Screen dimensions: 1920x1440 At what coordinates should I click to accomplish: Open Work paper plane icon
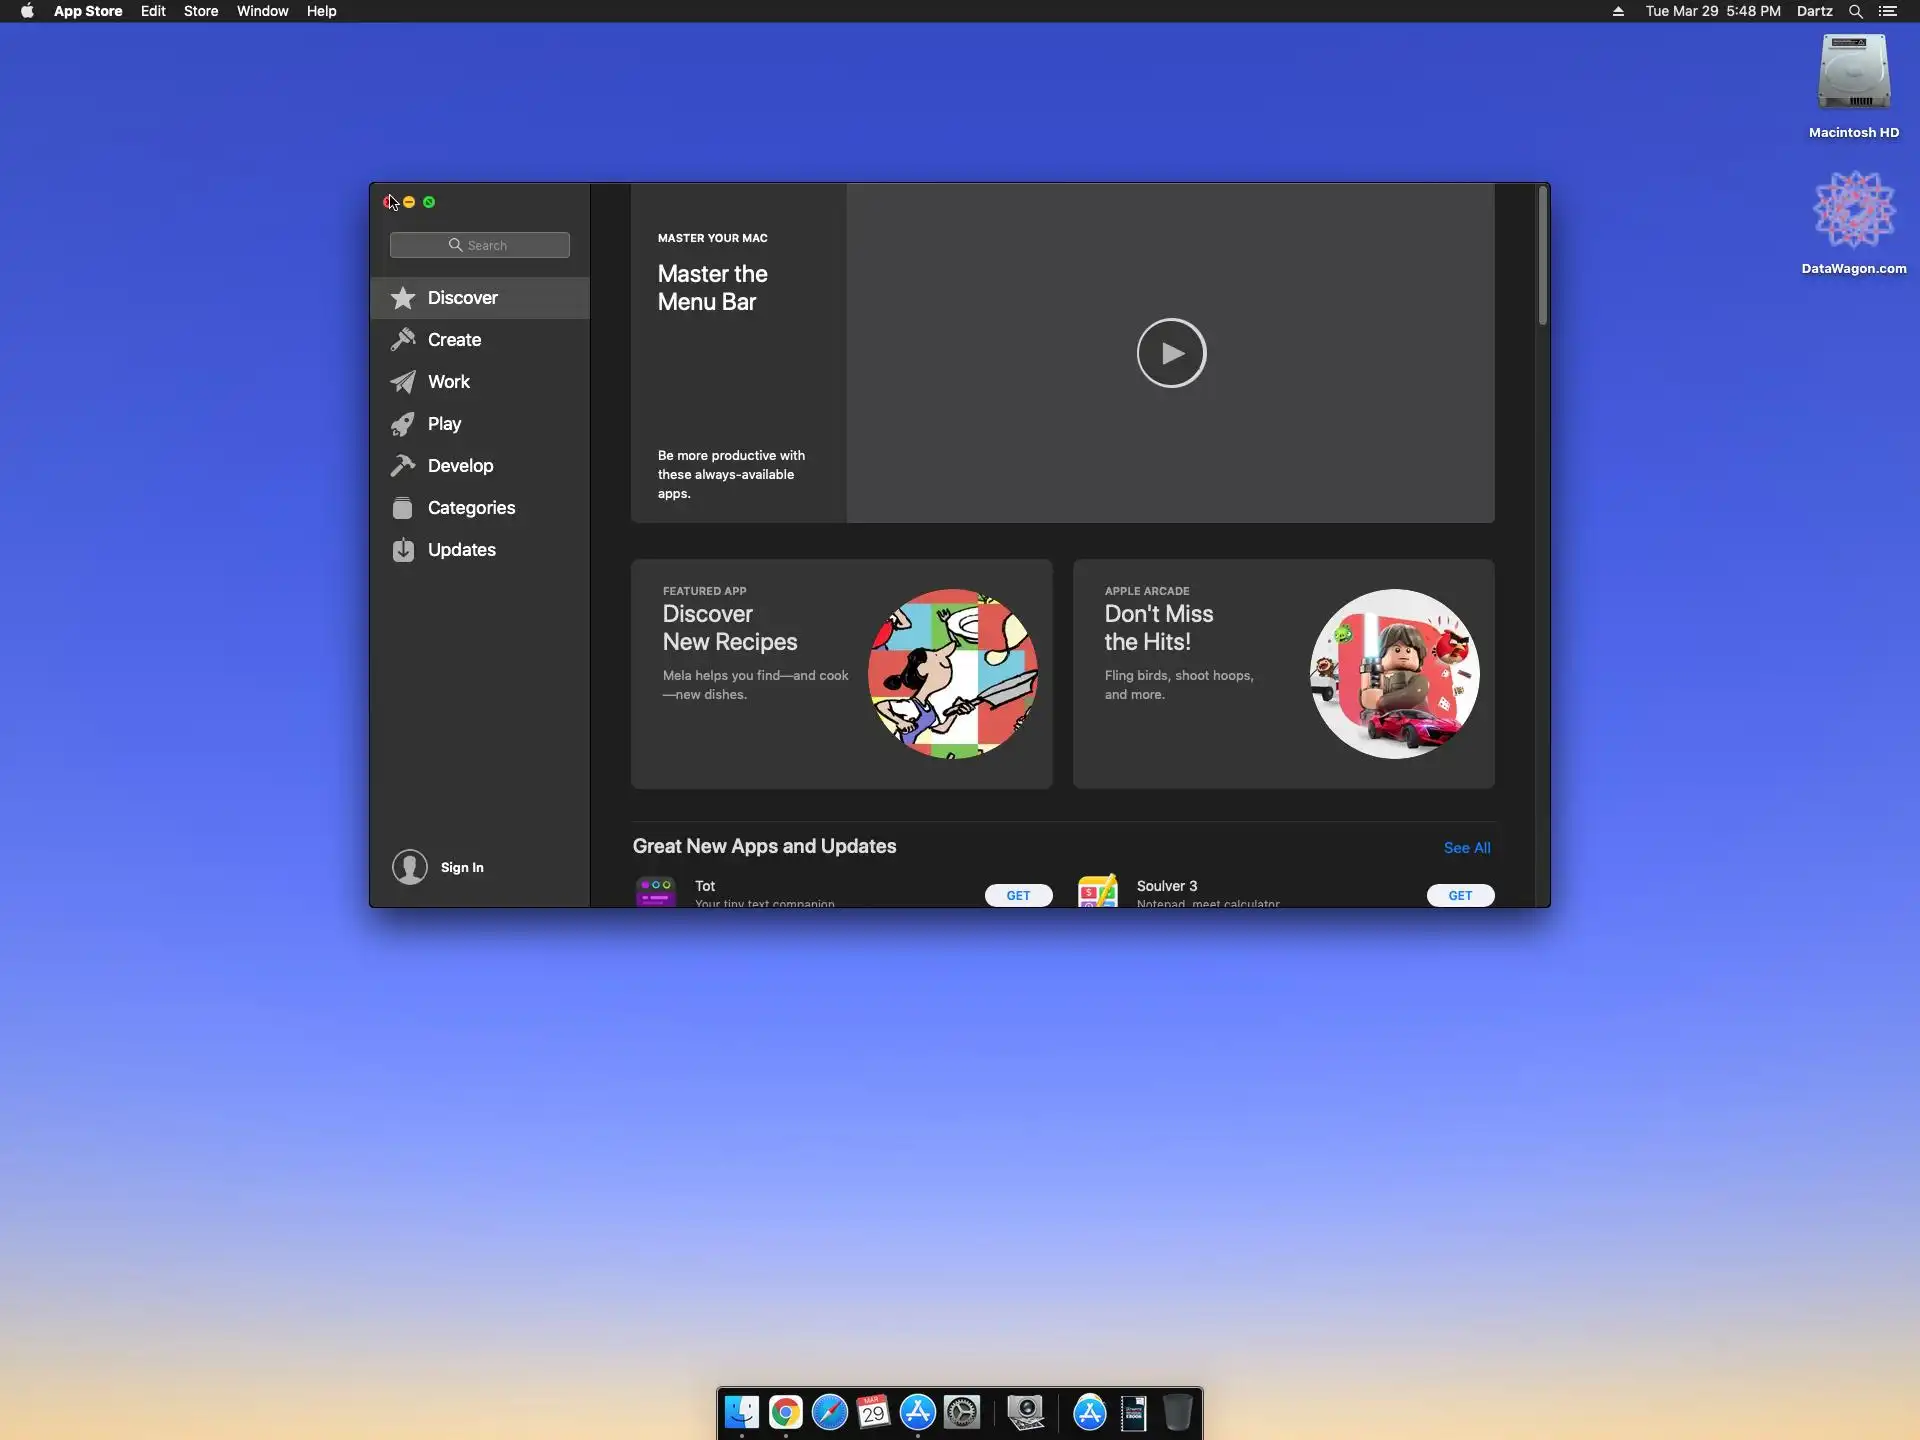click(x=403, y=382)
